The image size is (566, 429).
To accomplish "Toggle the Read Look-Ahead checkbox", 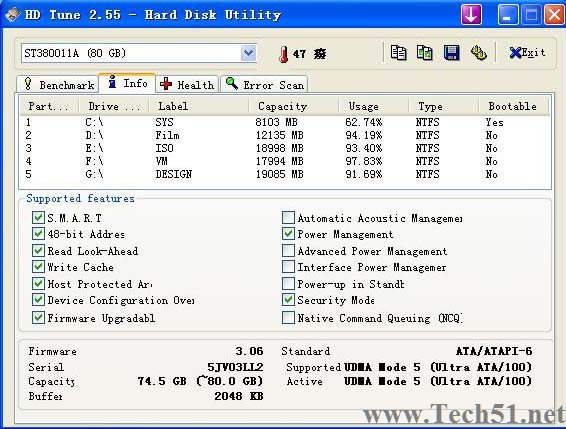I will pos(38,251).
